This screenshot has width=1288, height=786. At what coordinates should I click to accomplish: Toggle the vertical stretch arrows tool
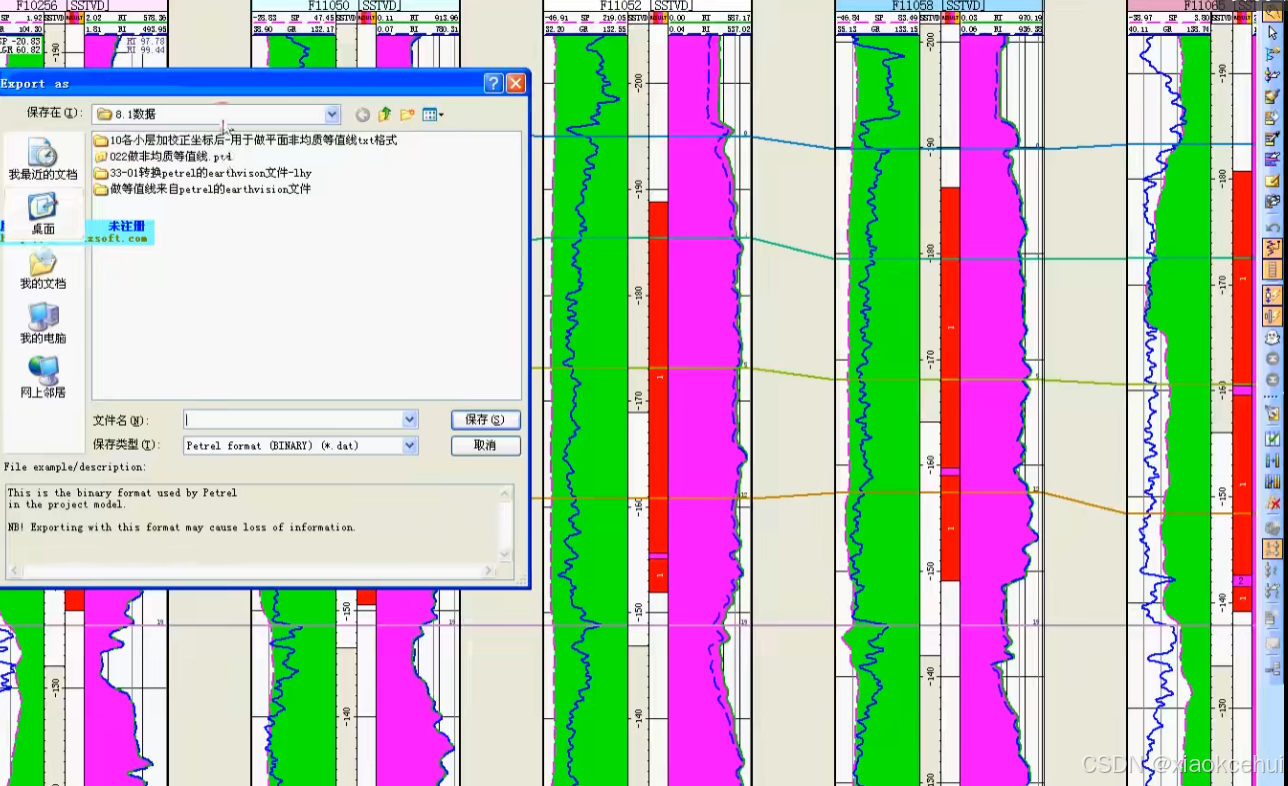click(1273, 295)
